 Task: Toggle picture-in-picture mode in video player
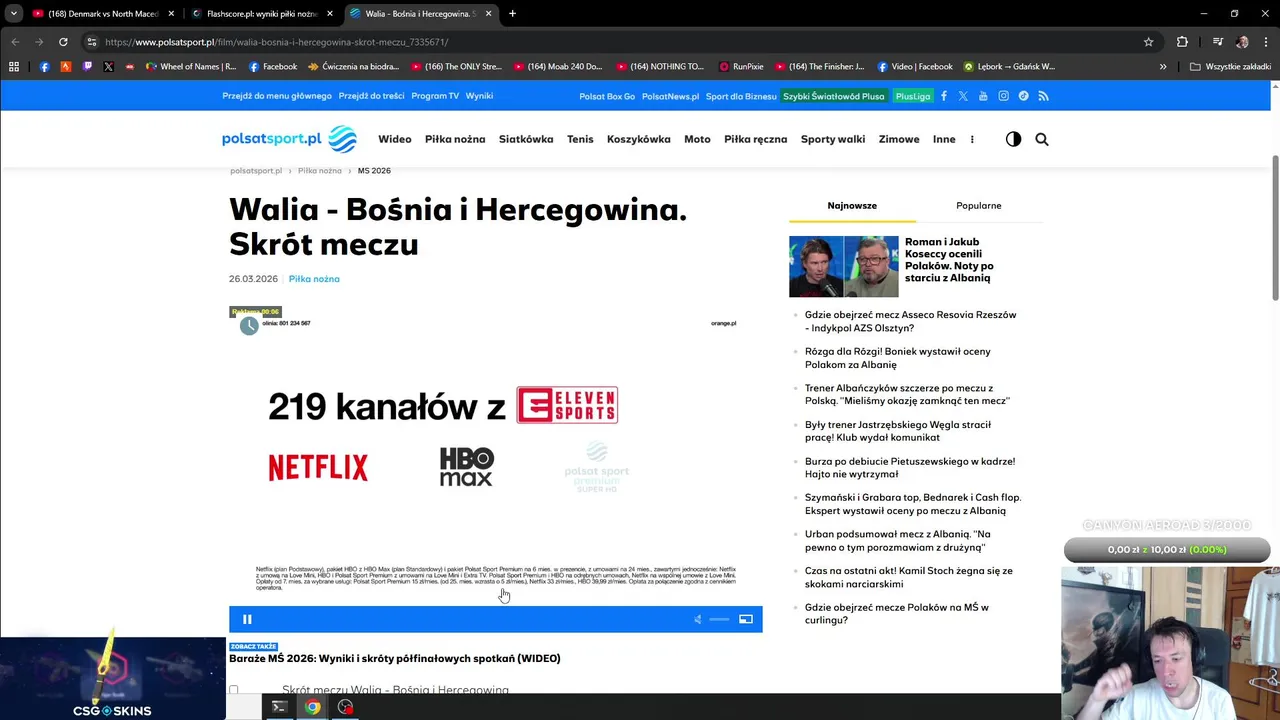(746, 619)
